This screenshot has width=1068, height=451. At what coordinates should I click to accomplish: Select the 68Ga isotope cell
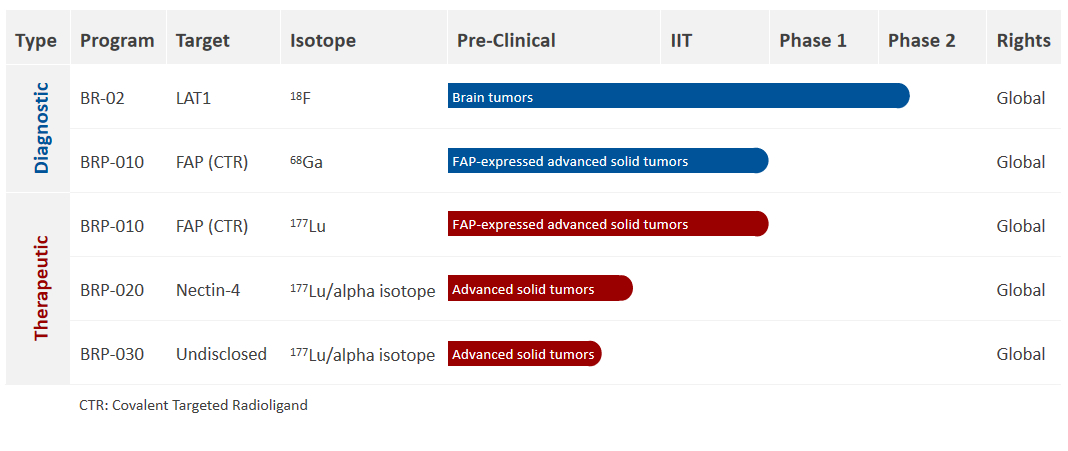[307, 162]
